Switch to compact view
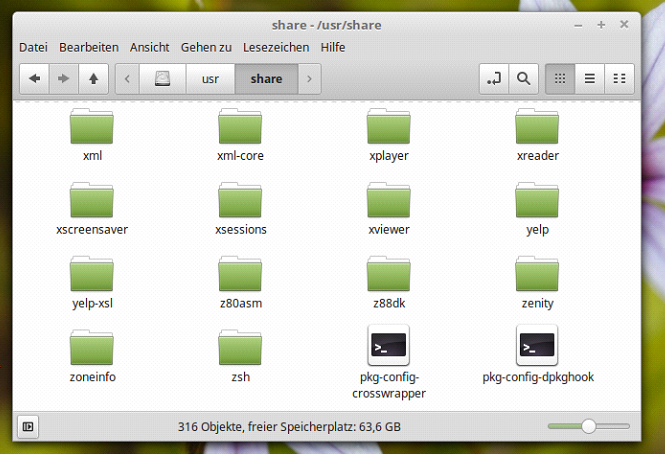Viewport: 665px width, 454px height. [x=619, y=79]
